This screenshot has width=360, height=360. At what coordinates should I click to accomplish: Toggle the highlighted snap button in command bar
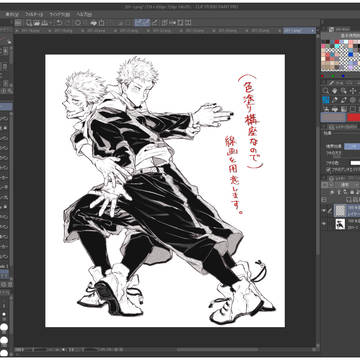142,23
